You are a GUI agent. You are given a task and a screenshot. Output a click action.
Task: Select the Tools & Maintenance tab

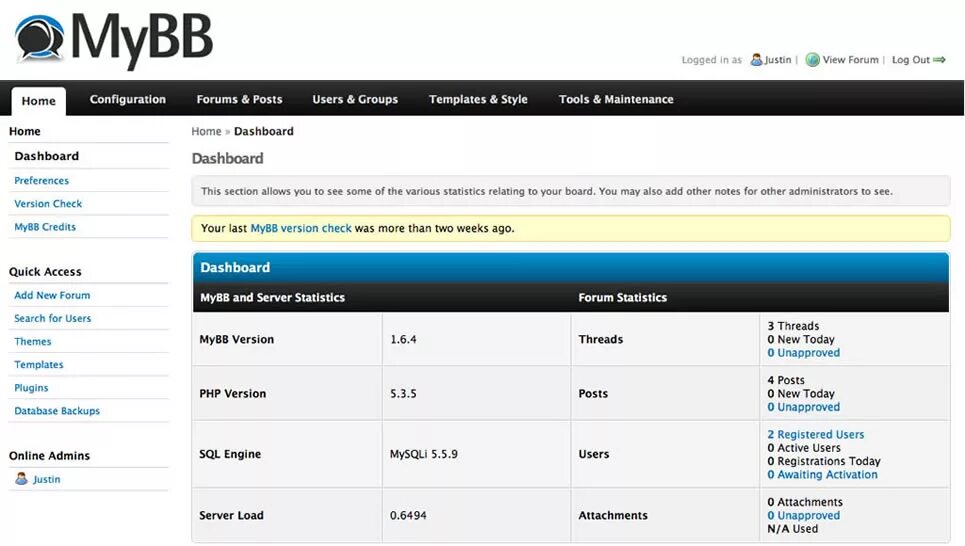click(x=616, y=99)
